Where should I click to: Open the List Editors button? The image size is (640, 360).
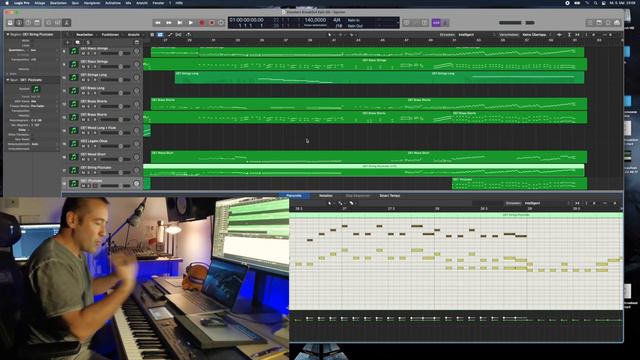590,23
